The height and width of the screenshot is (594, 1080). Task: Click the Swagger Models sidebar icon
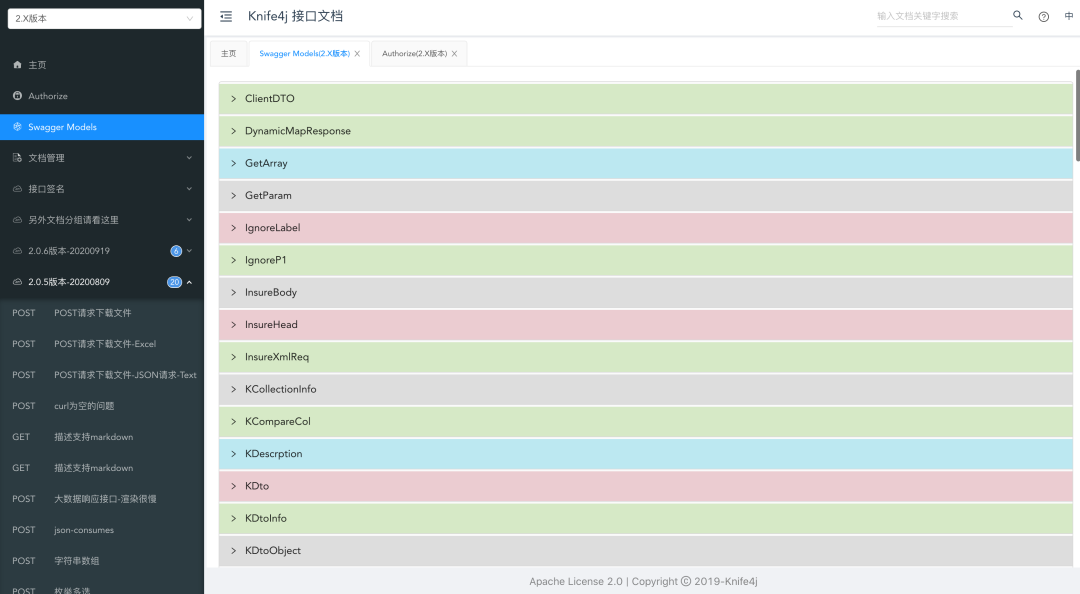17,127
